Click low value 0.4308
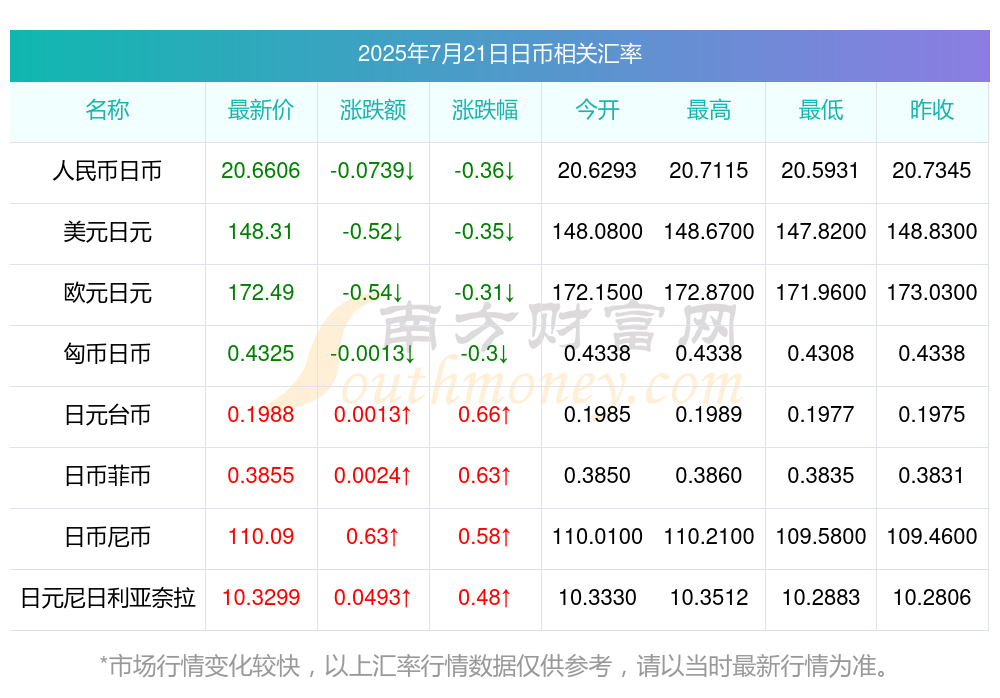The width and height of the screenshot is (1000, 698). pyautogui.click(x=820, y=353)
